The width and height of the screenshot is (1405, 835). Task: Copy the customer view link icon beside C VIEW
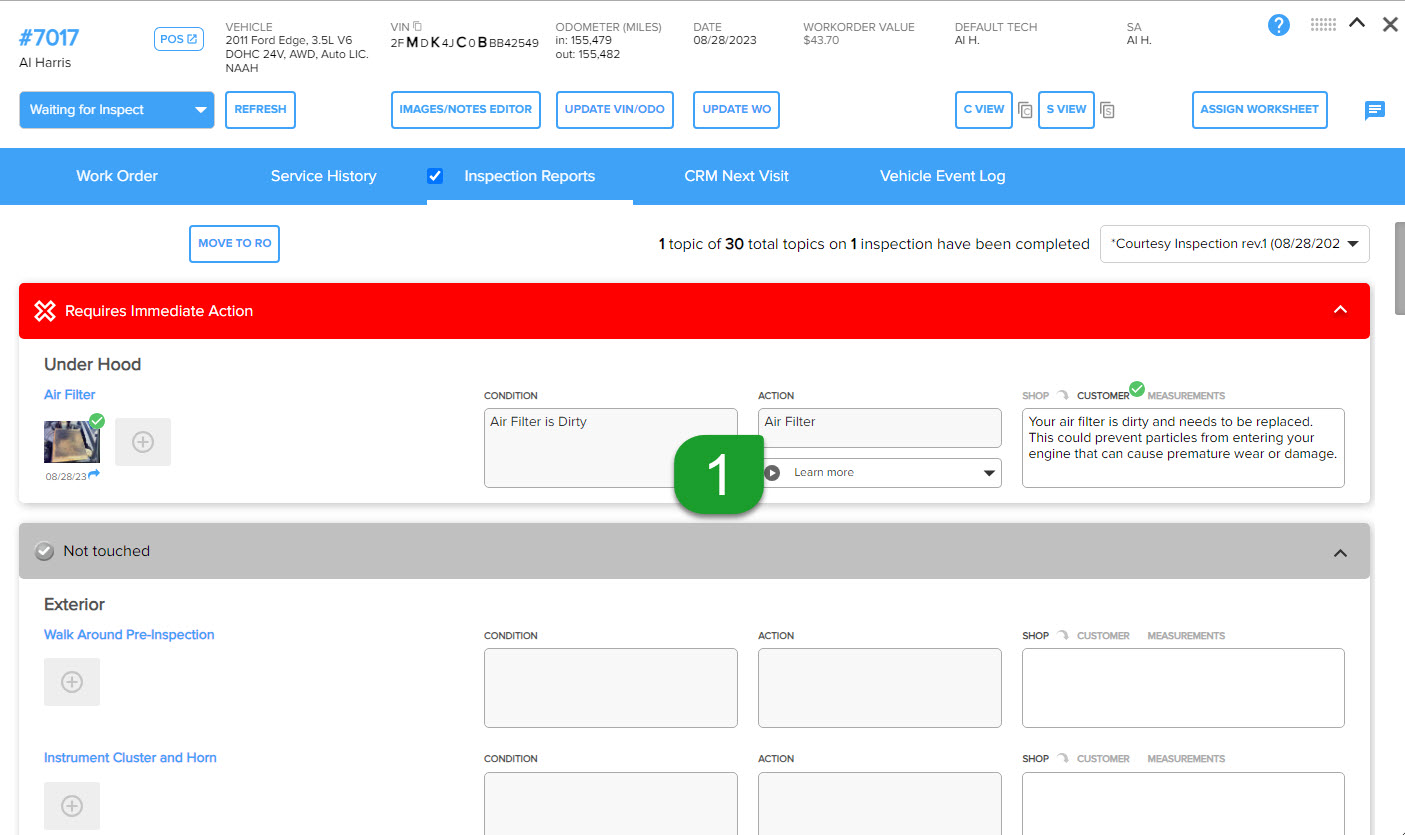[1025, 110]
